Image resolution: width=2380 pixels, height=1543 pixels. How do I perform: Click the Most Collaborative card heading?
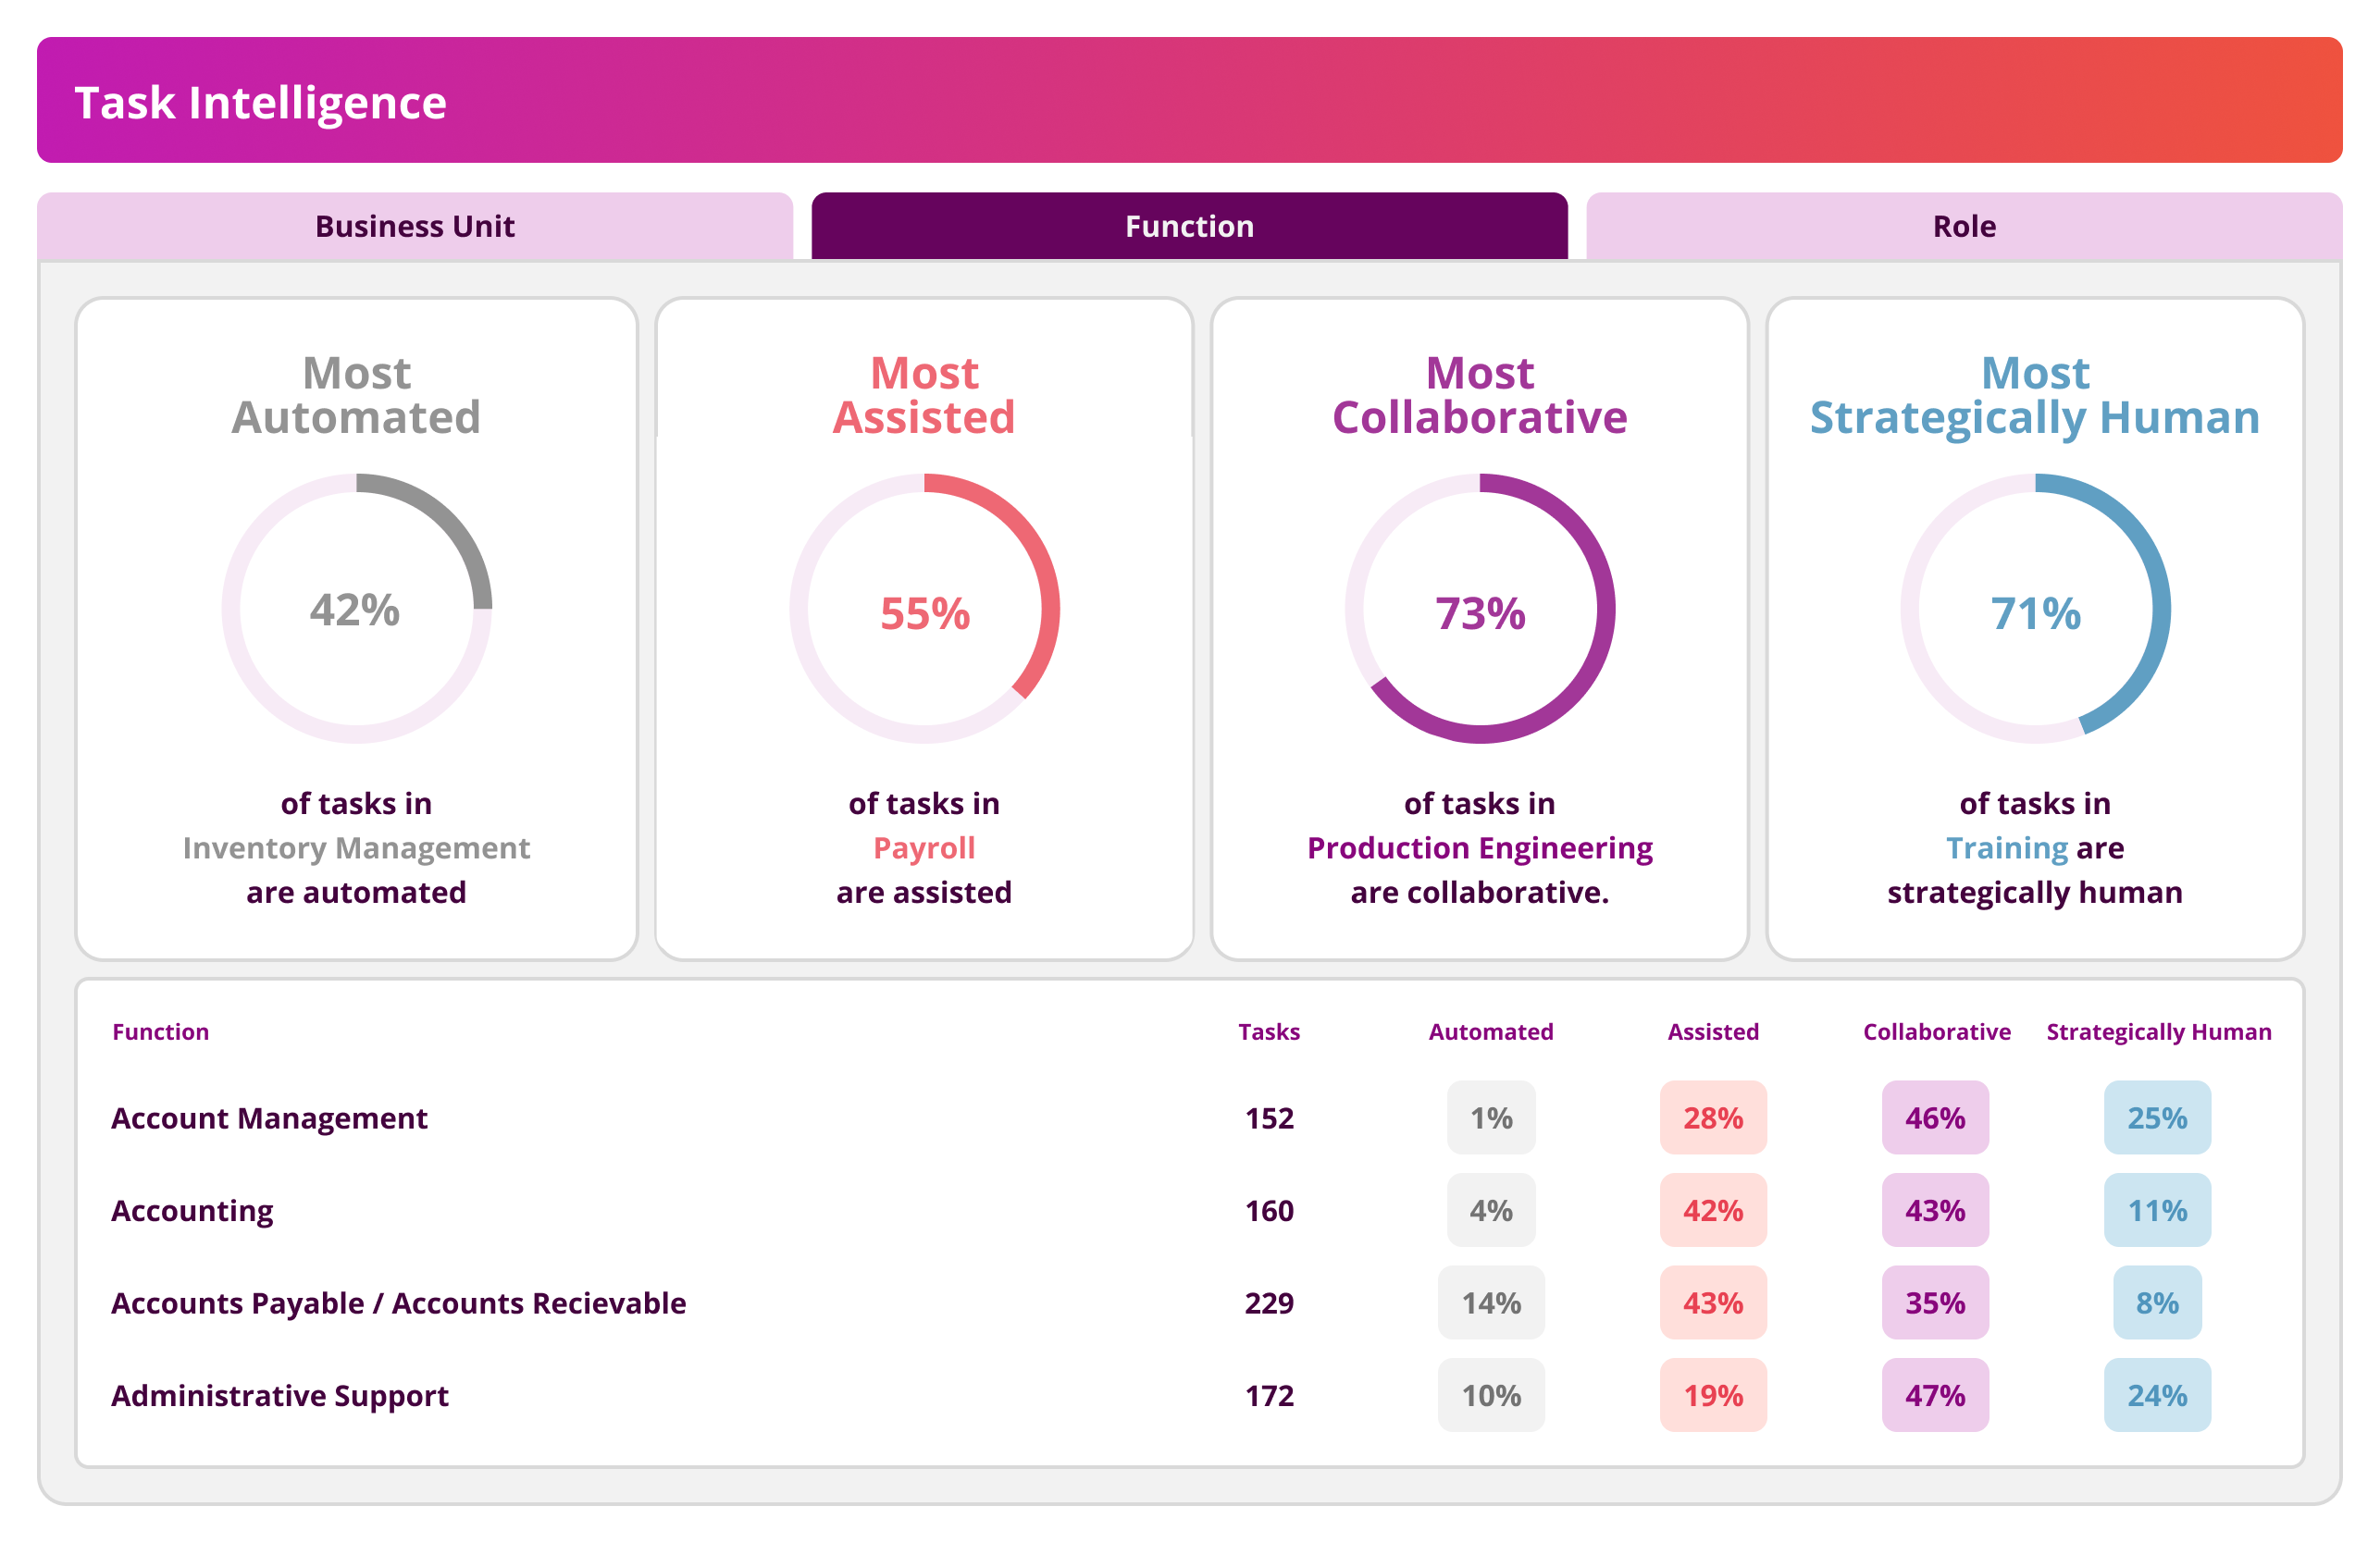point(1480,395)
